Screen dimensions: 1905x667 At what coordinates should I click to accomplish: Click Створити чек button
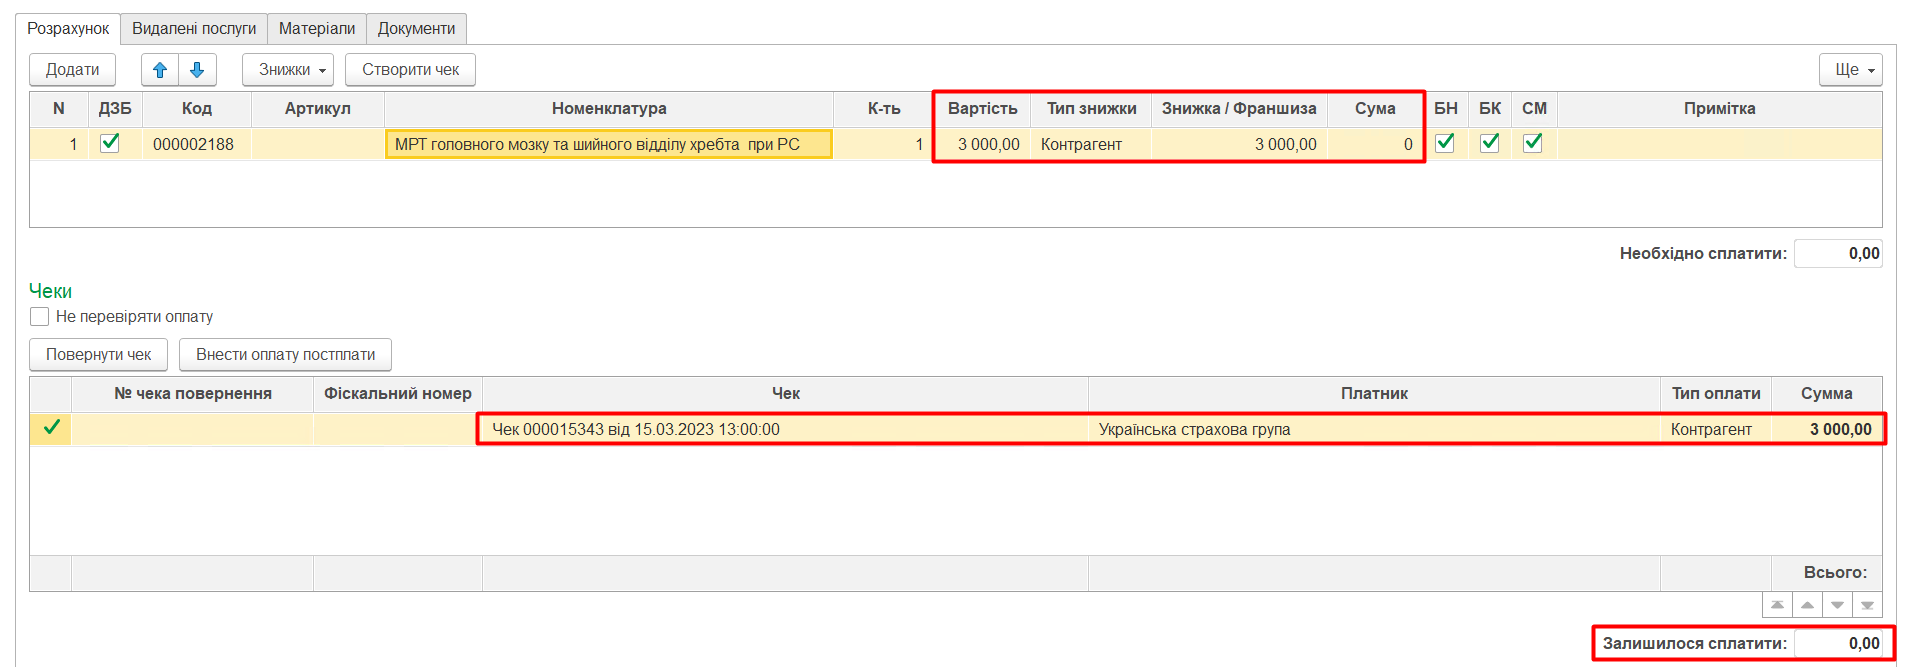click(410, 70)
